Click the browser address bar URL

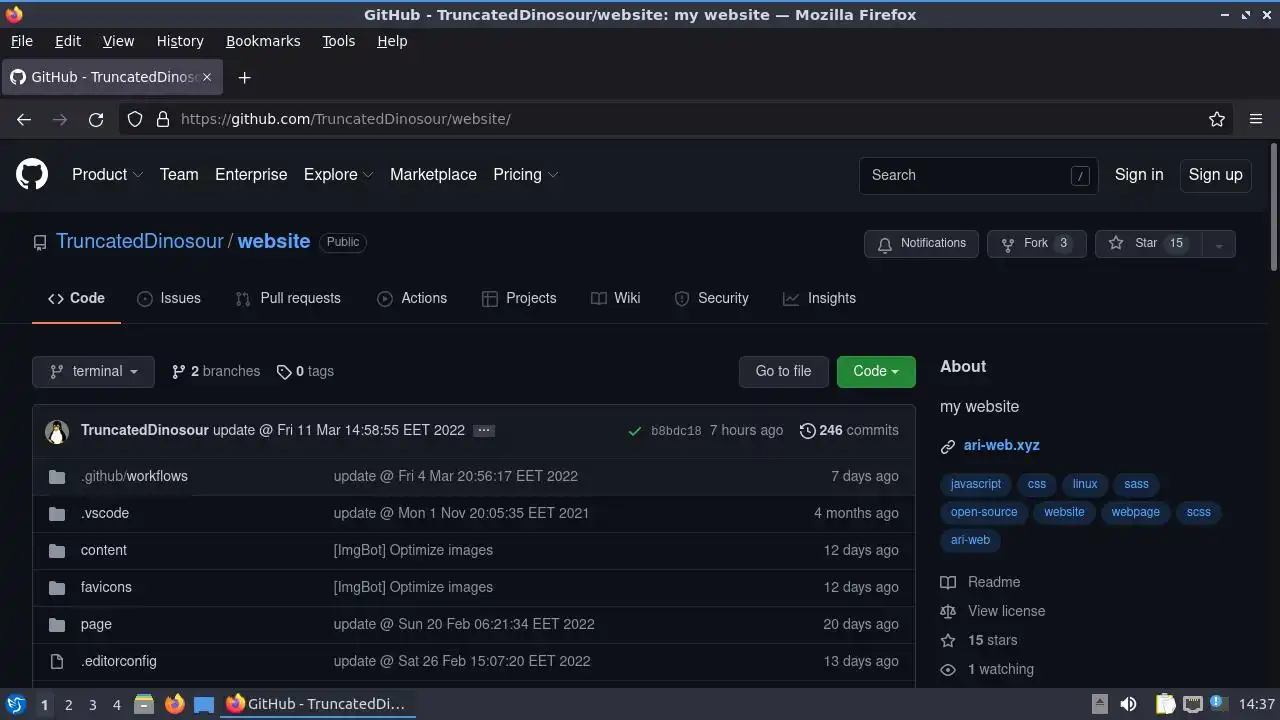[346, 119]
